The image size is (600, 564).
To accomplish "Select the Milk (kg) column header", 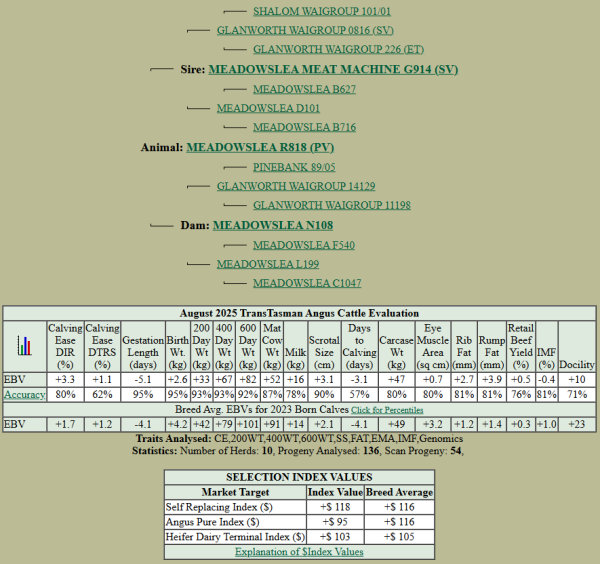I will [x=295, y=346].
